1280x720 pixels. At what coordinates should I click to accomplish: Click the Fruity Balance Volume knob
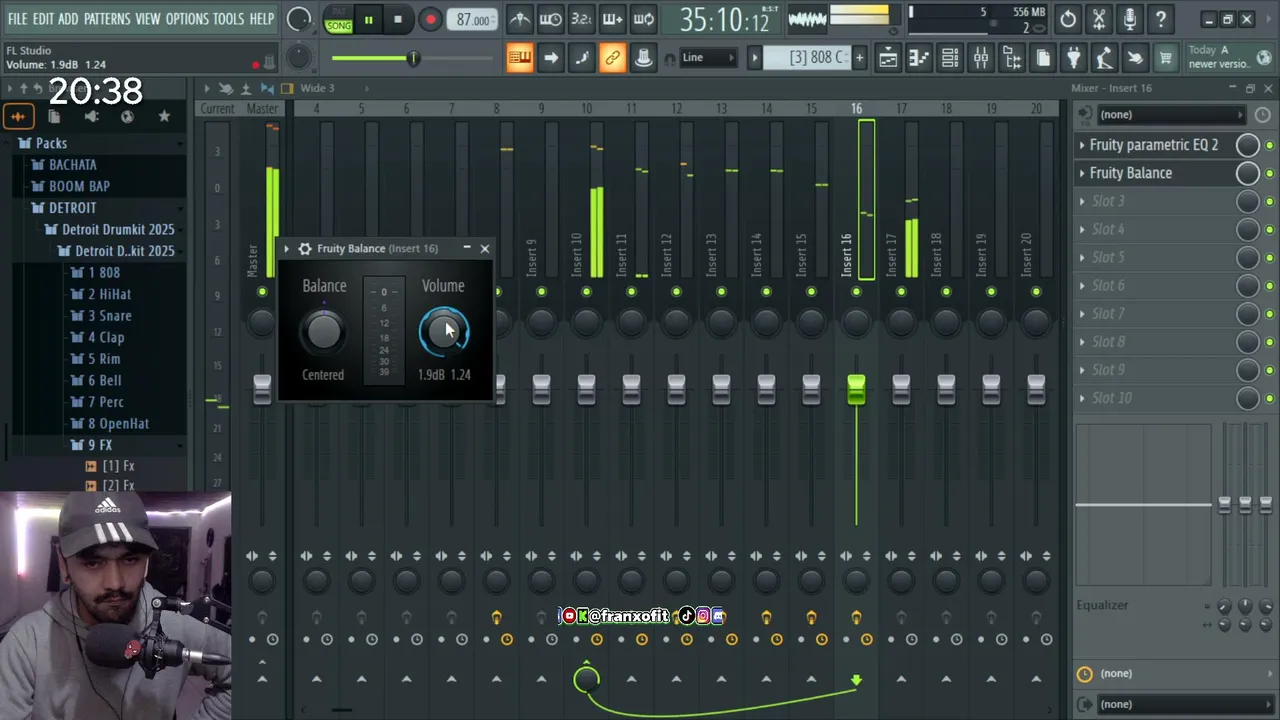[x=443, y=332]
